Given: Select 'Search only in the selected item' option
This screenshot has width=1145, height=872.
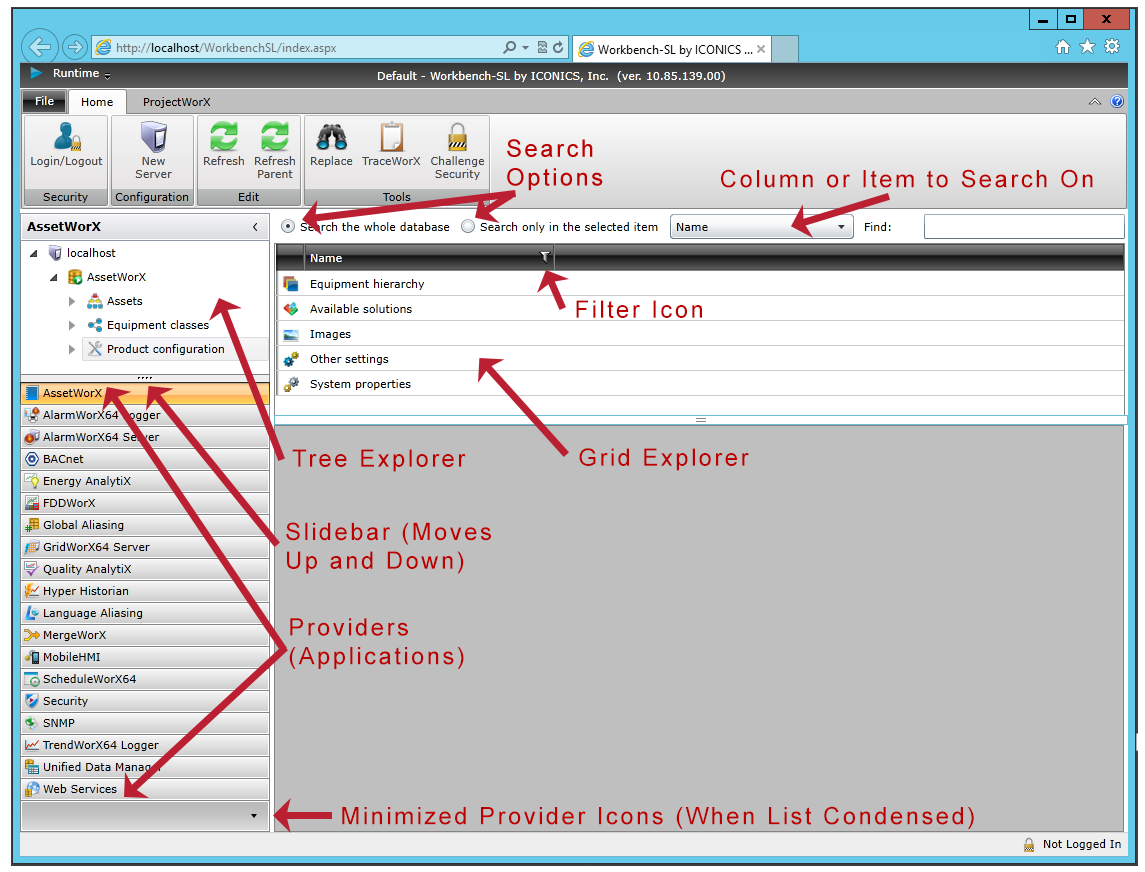Looking at the screenshot, I should coord(468,227).
